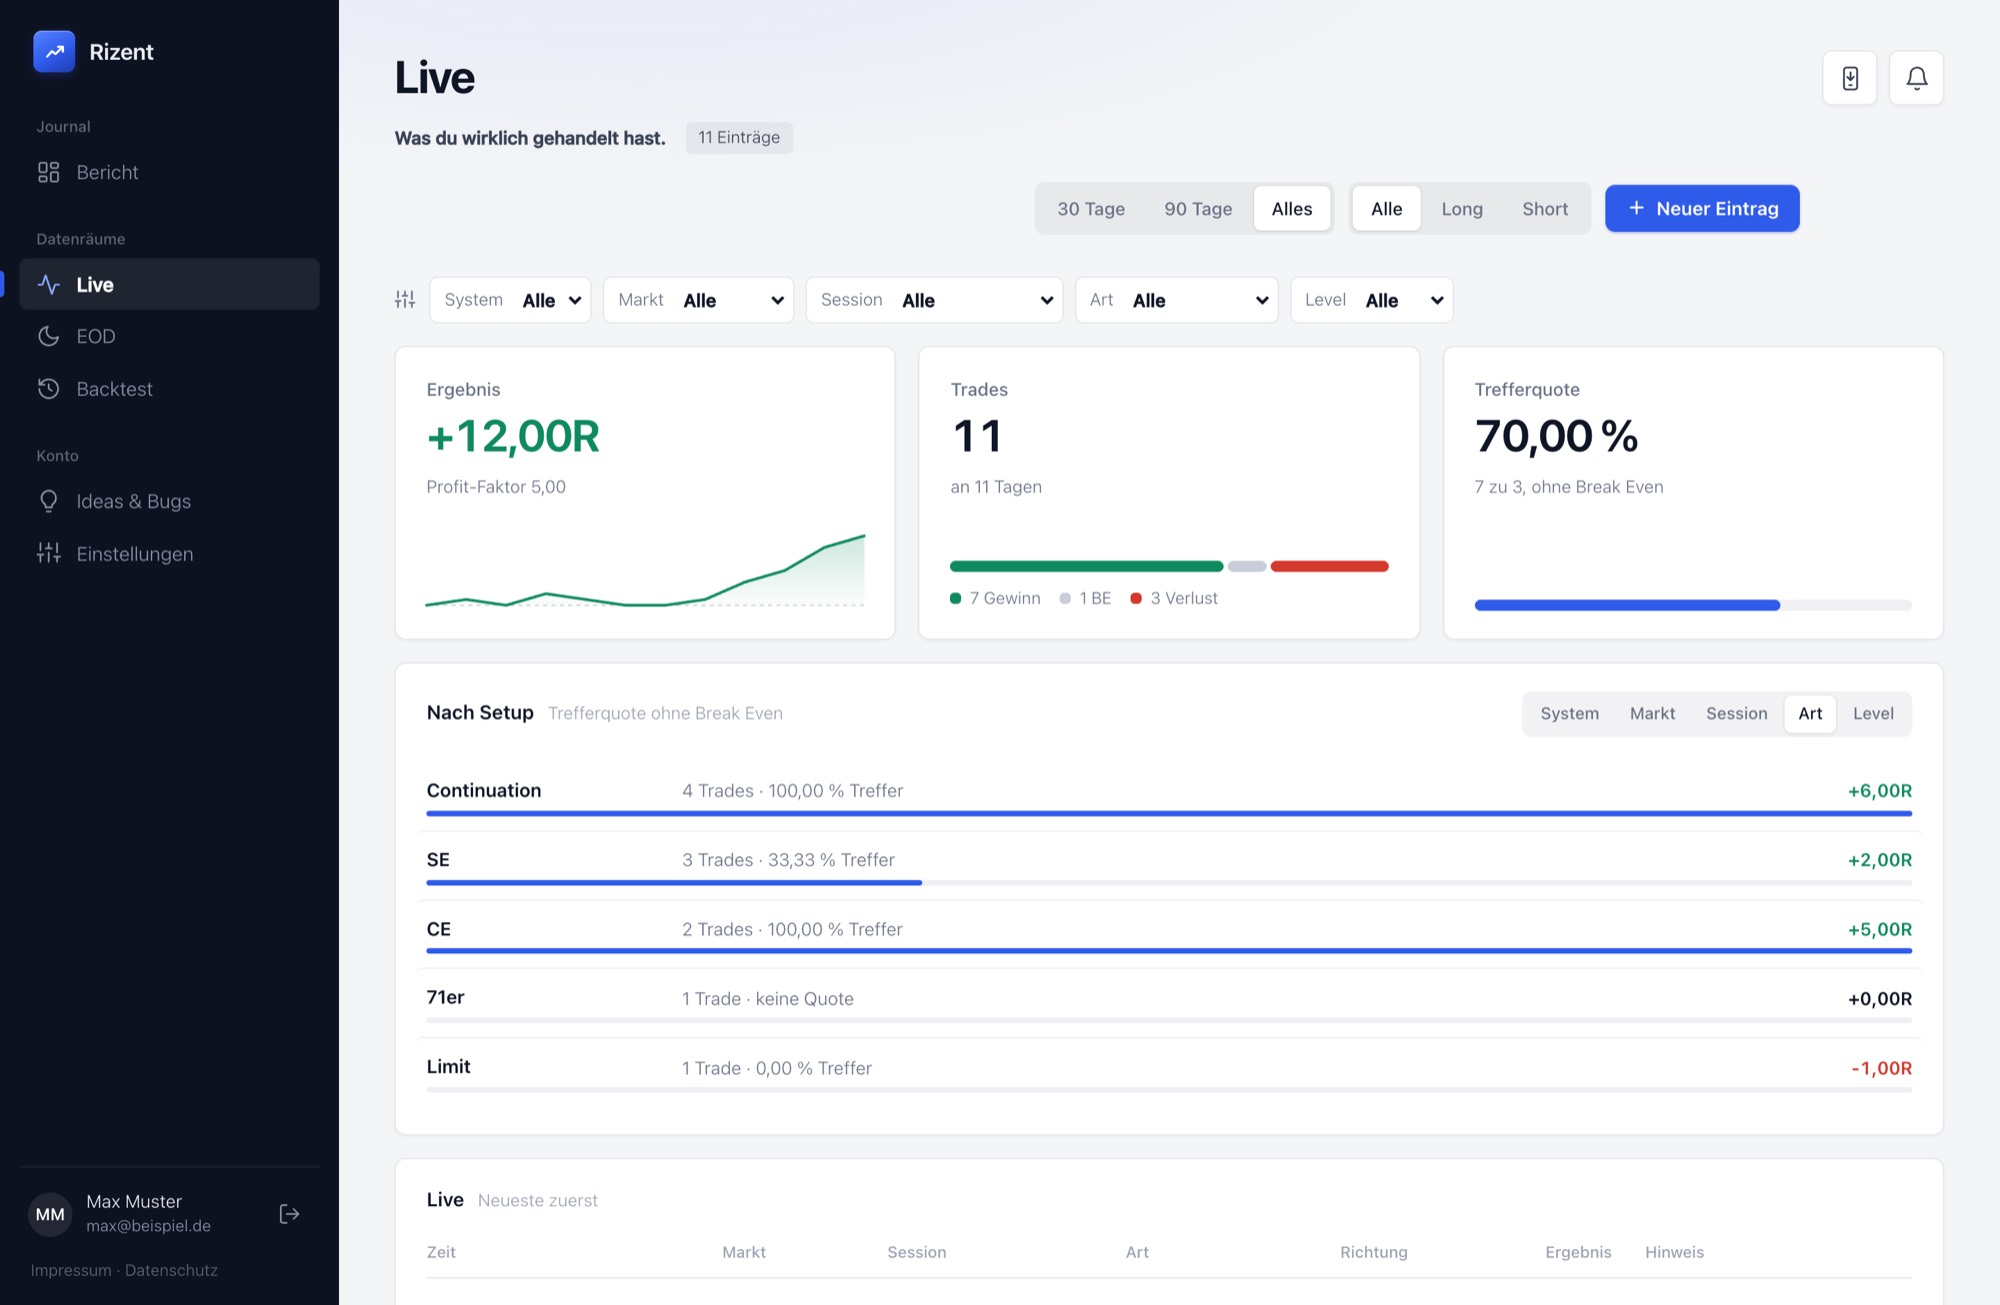Open the Datenschutz link
This screenshot has height=1305, width=2000.
171,1270
